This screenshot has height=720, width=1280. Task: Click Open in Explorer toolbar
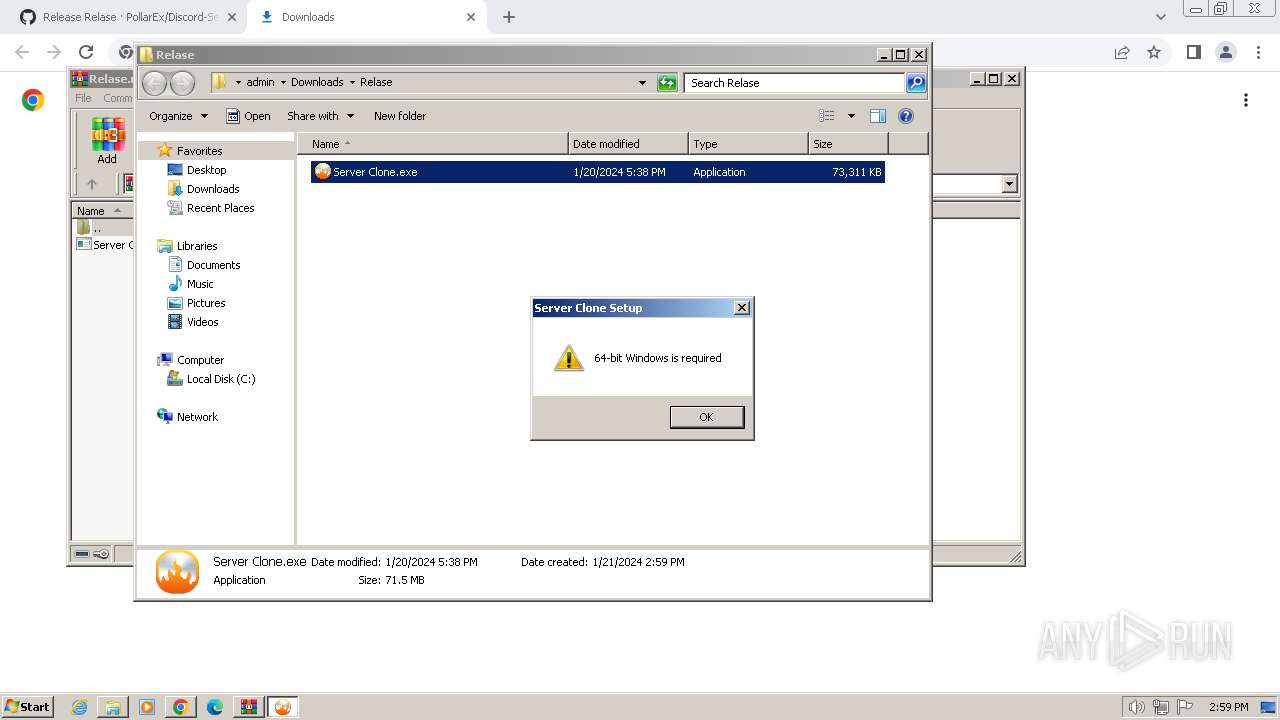[x=248, y=116]
